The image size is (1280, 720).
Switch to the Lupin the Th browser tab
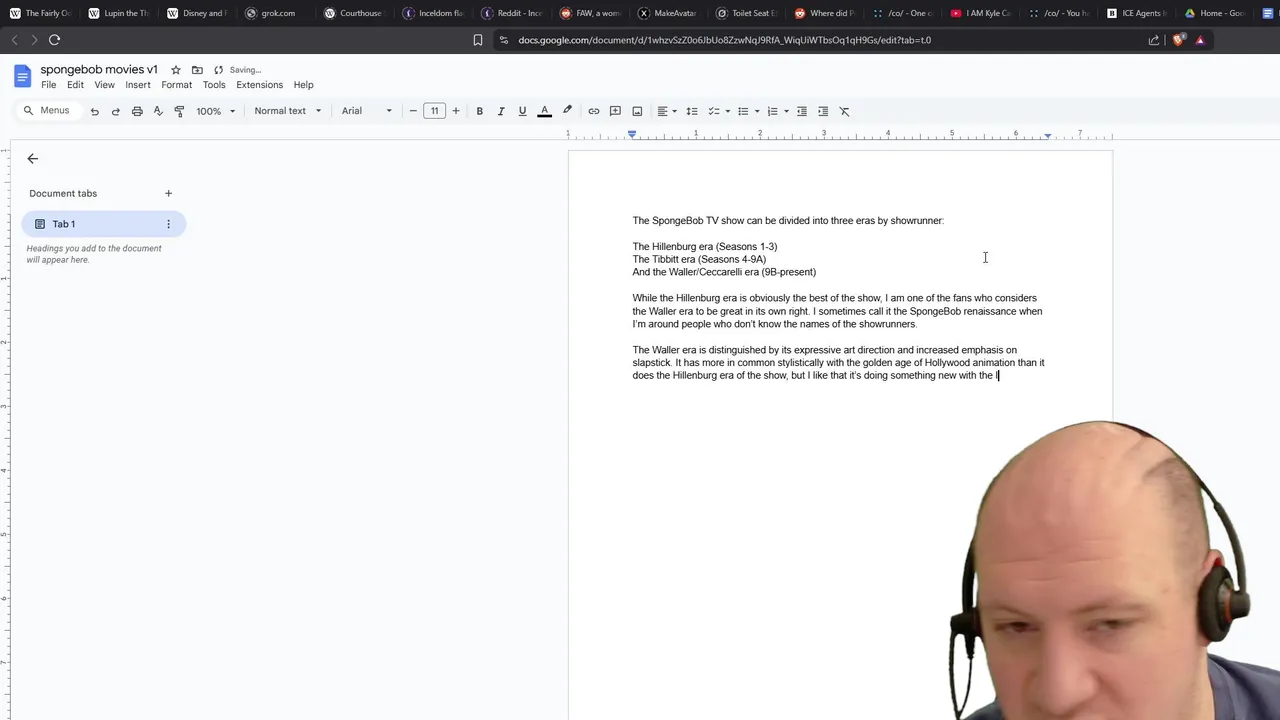[x=118, y=13]
